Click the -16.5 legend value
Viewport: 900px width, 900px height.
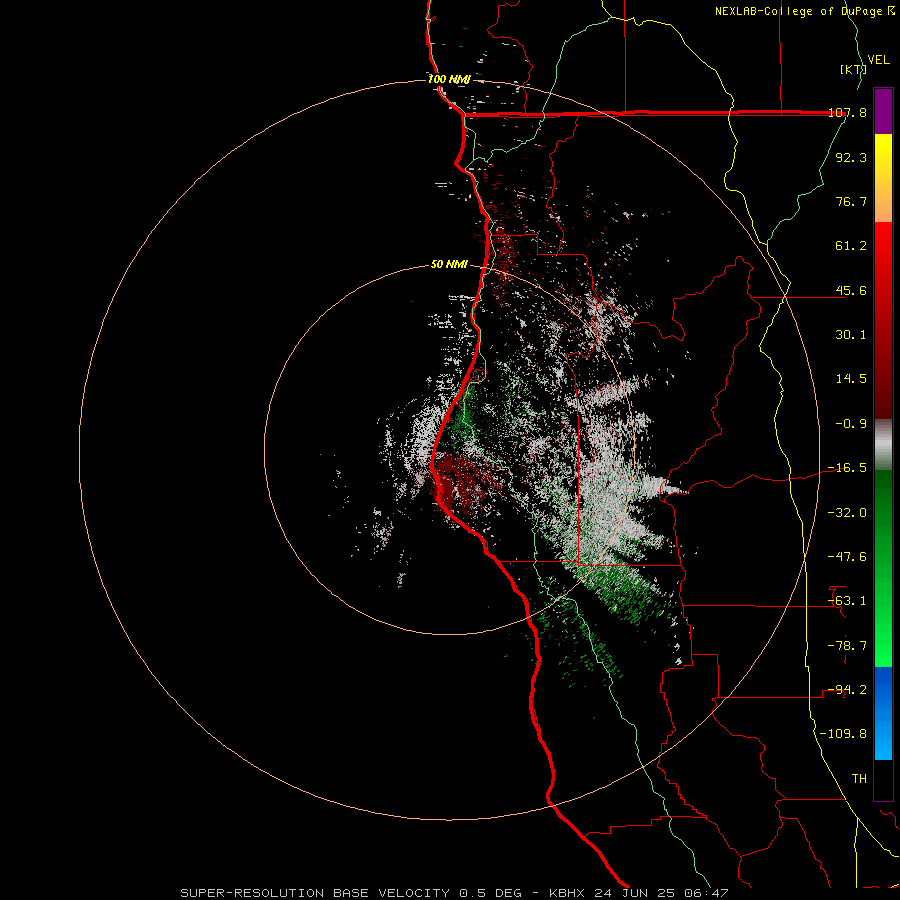pyautogui.click(x=847, y=468)
